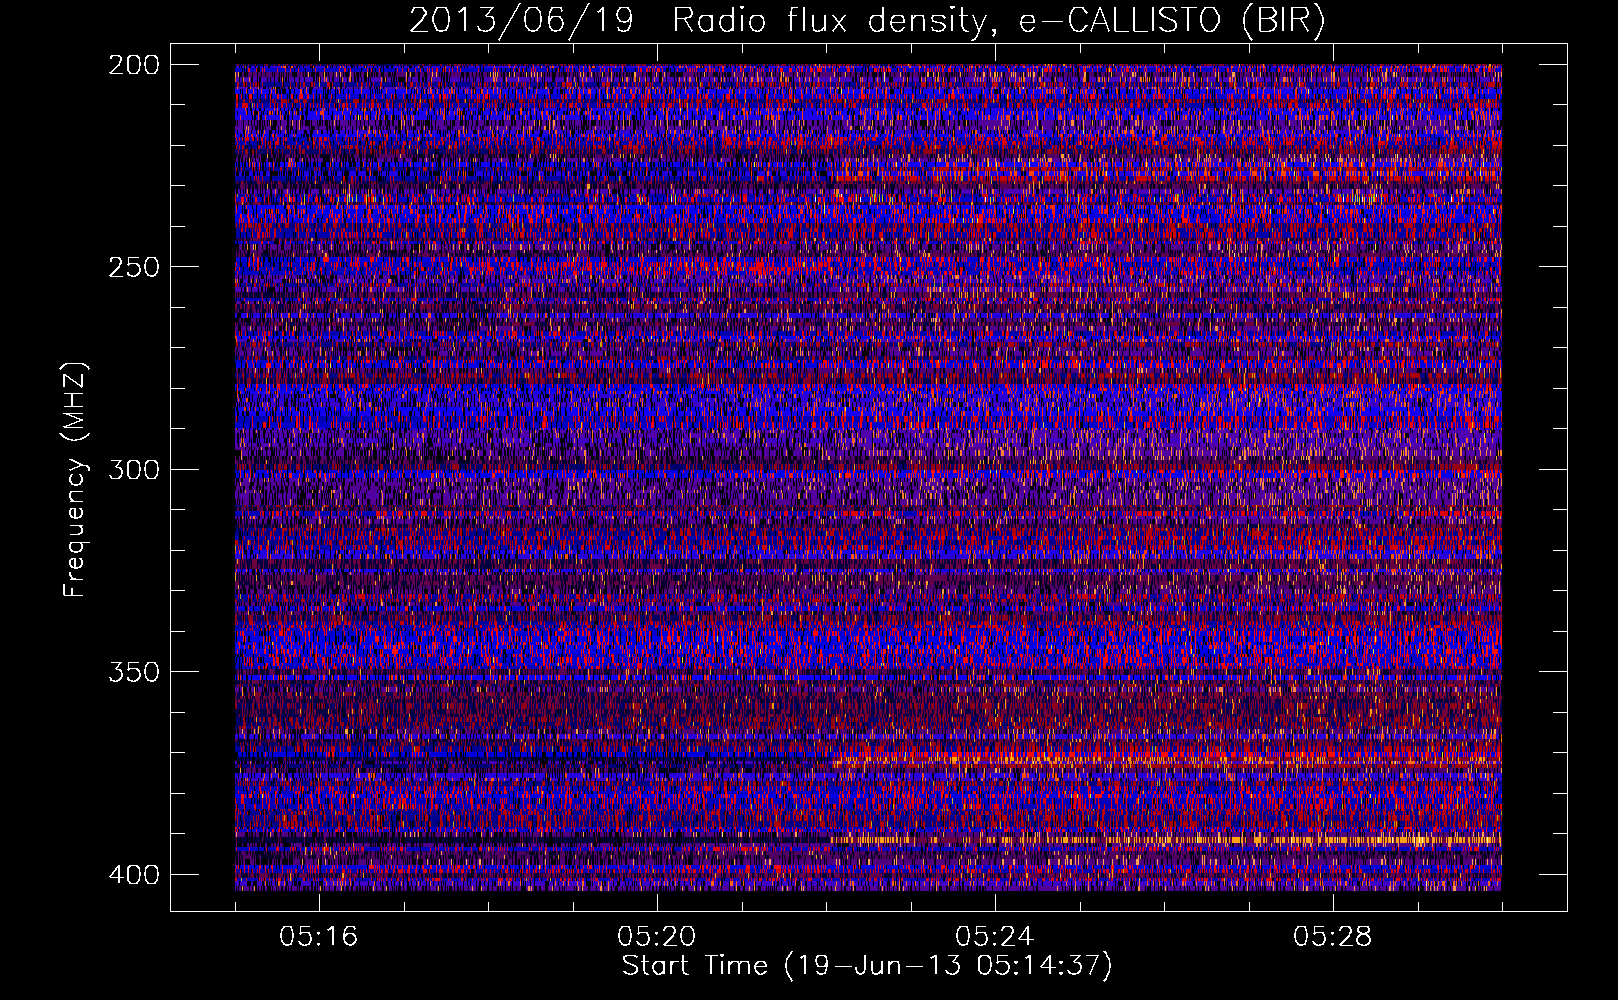Click the bright yellow emission band near 392 MHz

pos(1167,840)
